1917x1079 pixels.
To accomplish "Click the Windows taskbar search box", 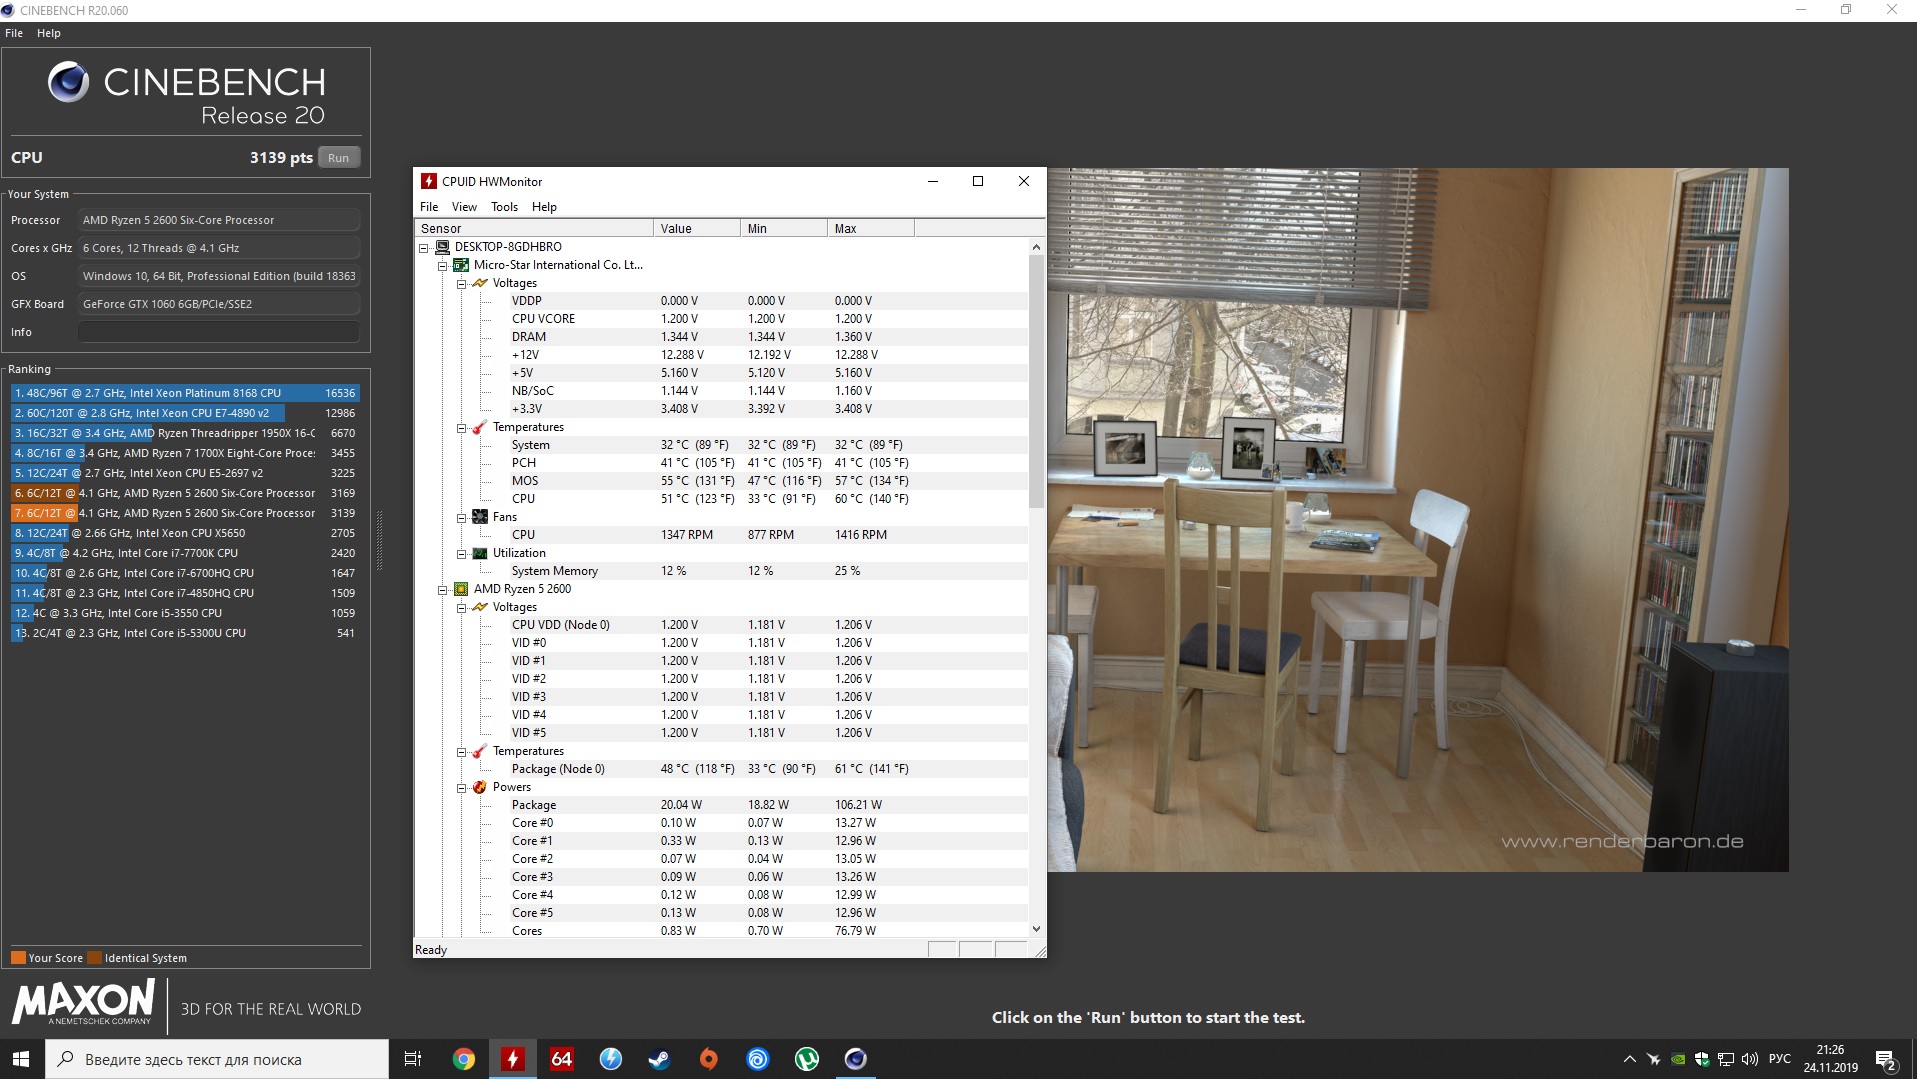I will [217, 1059].
